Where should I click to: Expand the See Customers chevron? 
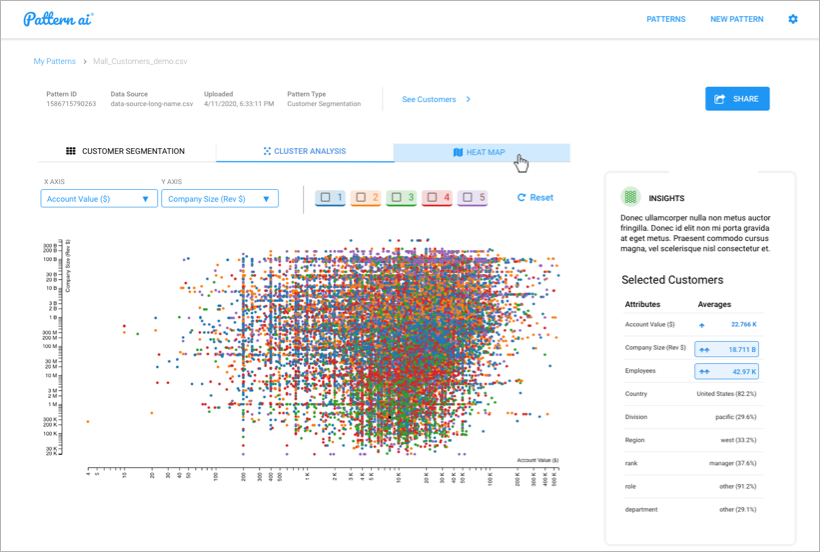pos(468,100)
